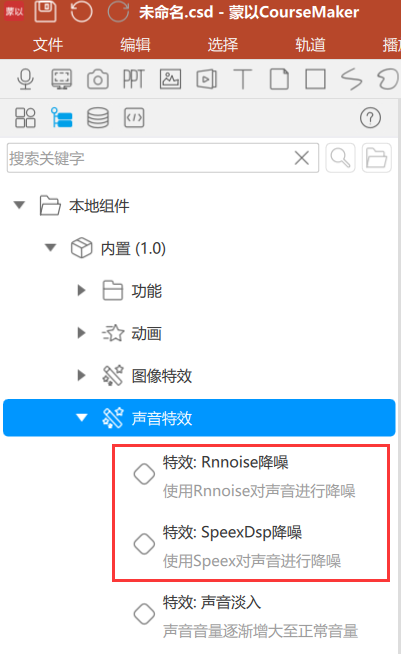Collapse the 声音特效 category
Screen dimensions: 401x654
pos(82,418)
